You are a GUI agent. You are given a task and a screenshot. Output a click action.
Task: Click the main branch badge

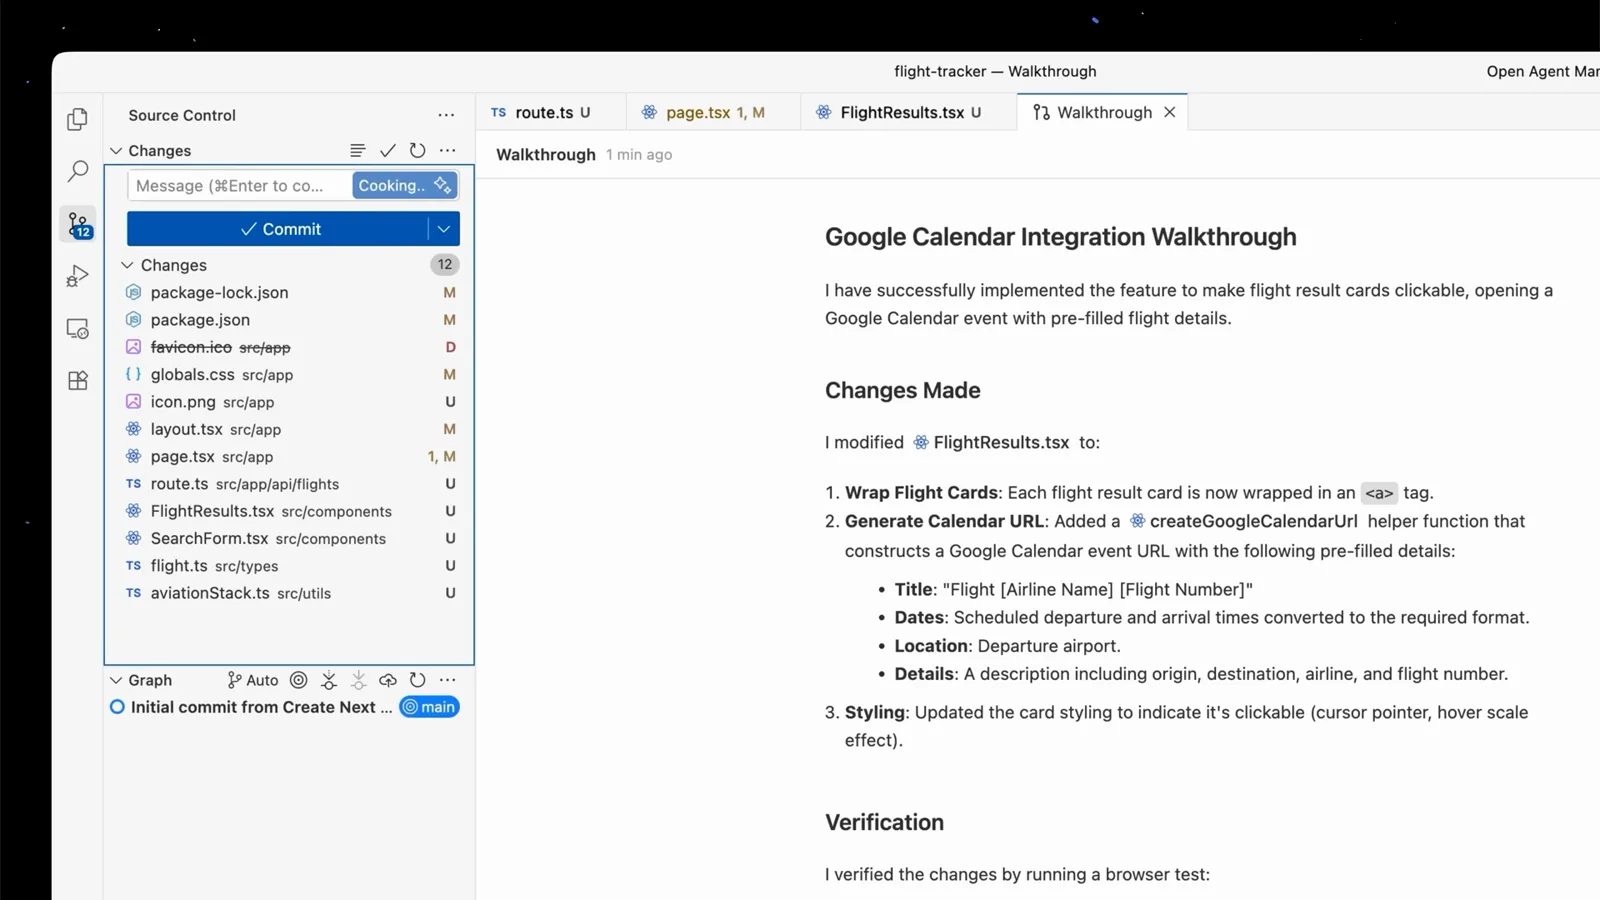tap(429, 707)
